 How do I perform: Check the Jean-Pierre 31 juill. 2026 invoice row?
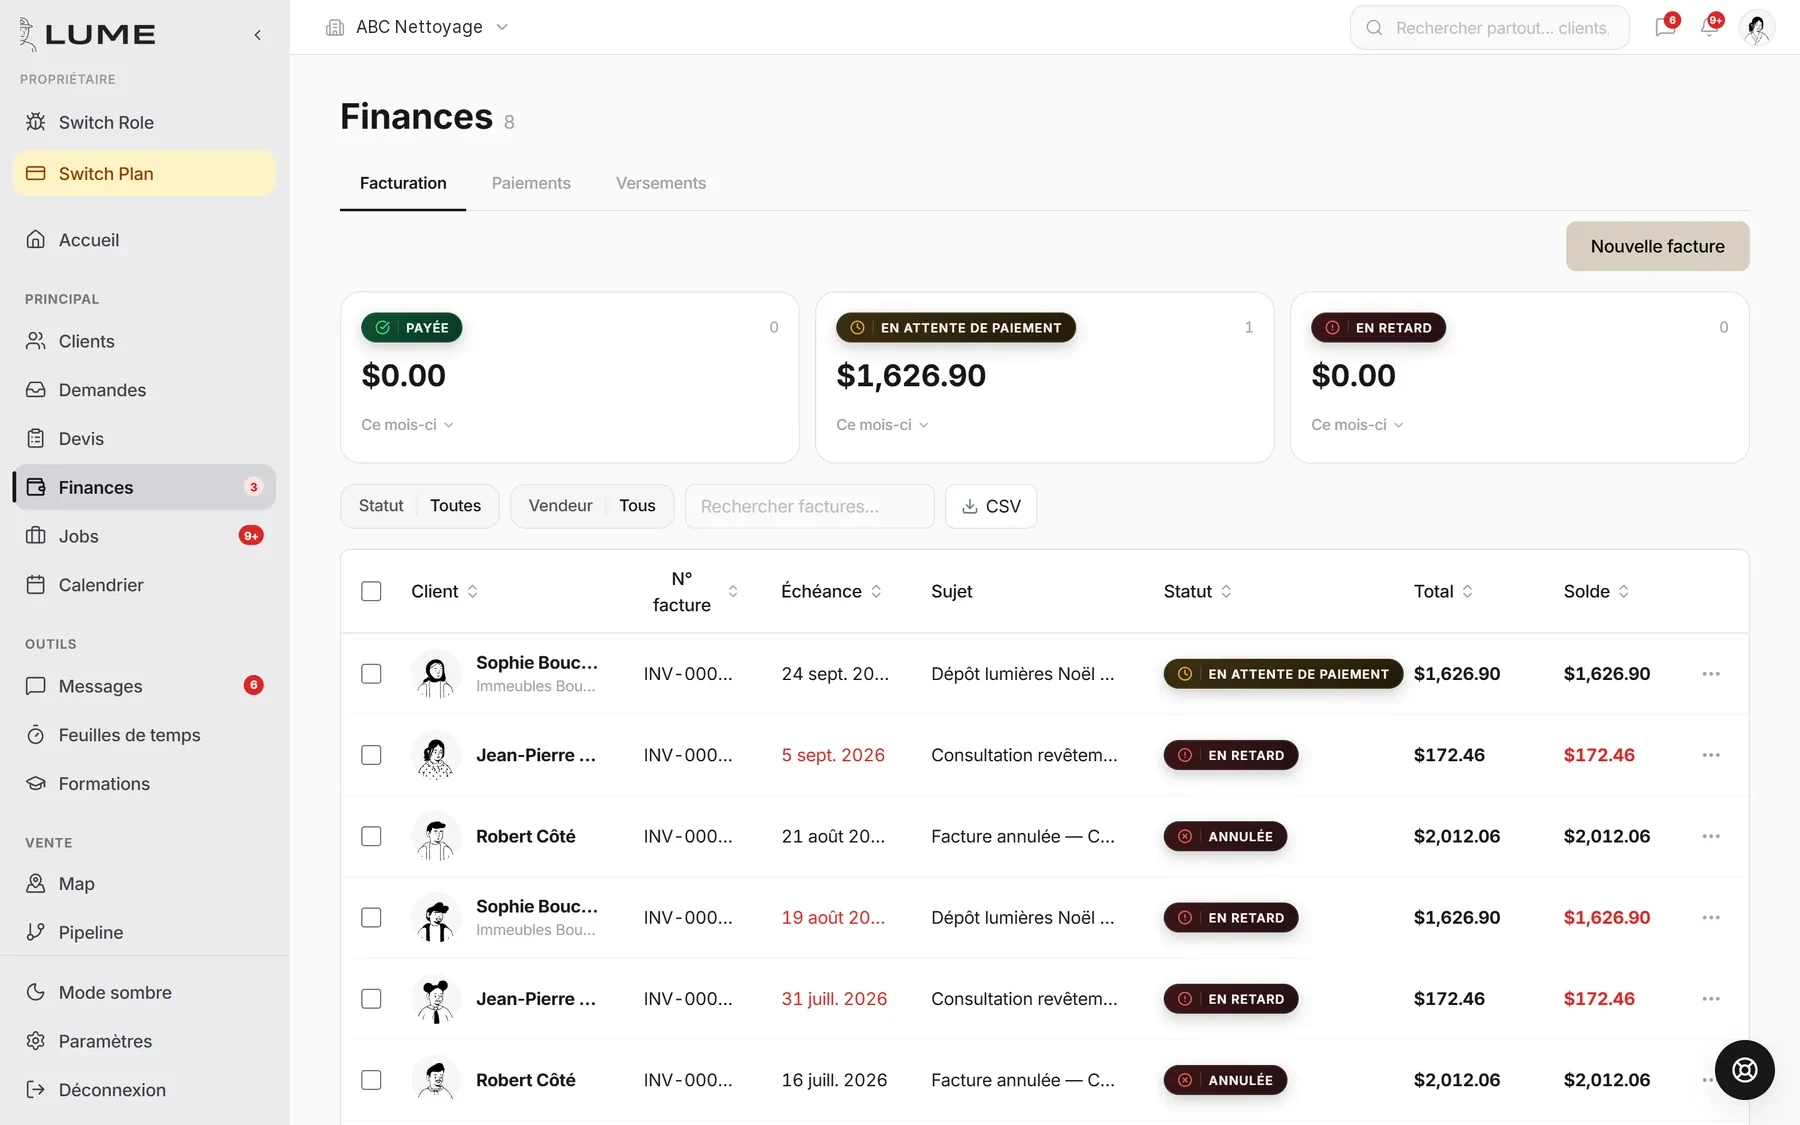[x=371, y=999]
